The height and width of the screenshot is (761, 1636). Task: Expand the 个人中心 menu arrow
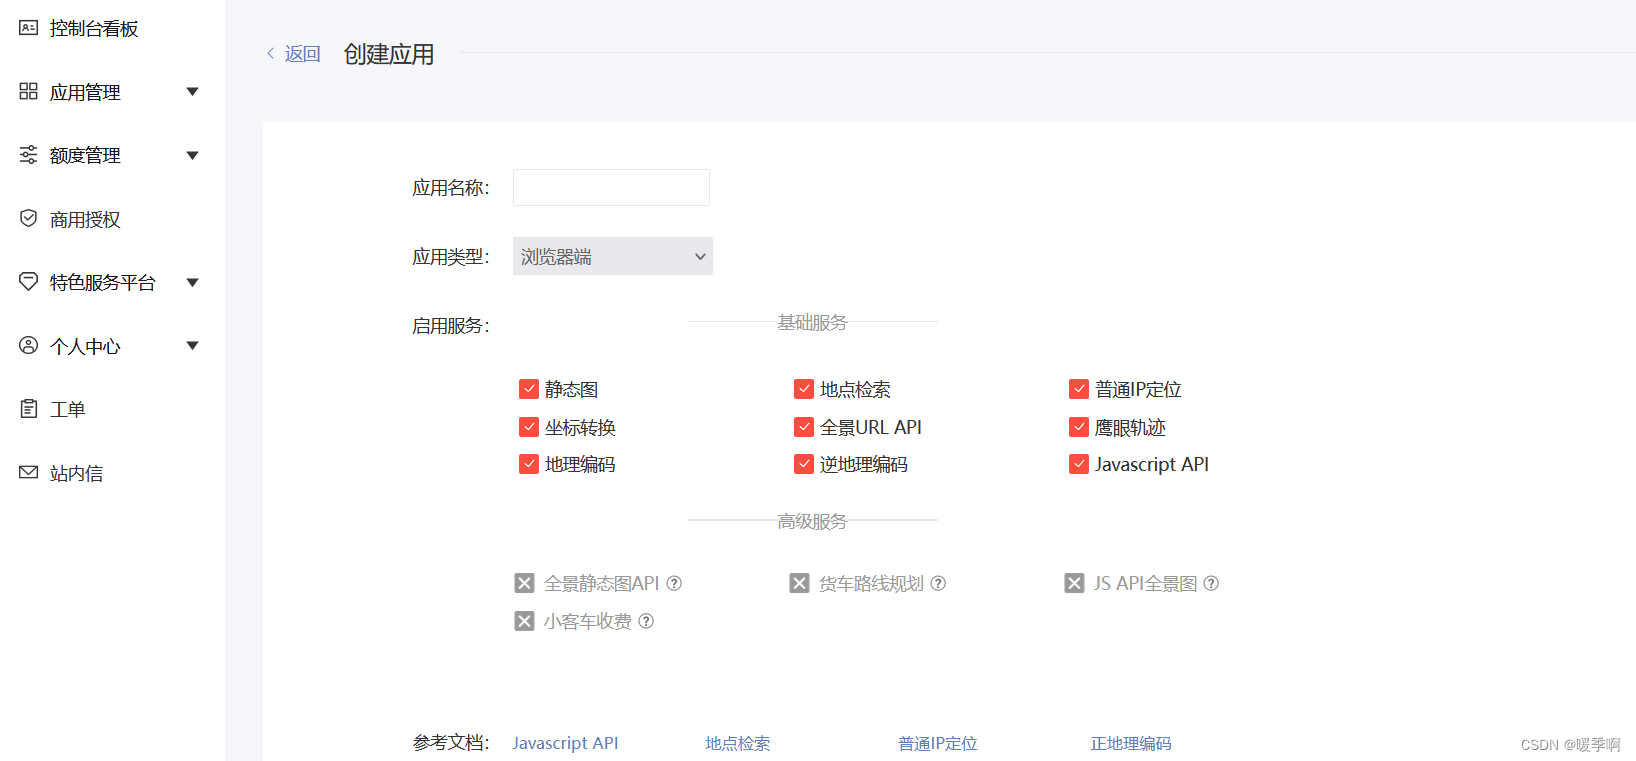click(x=193, y=346)
